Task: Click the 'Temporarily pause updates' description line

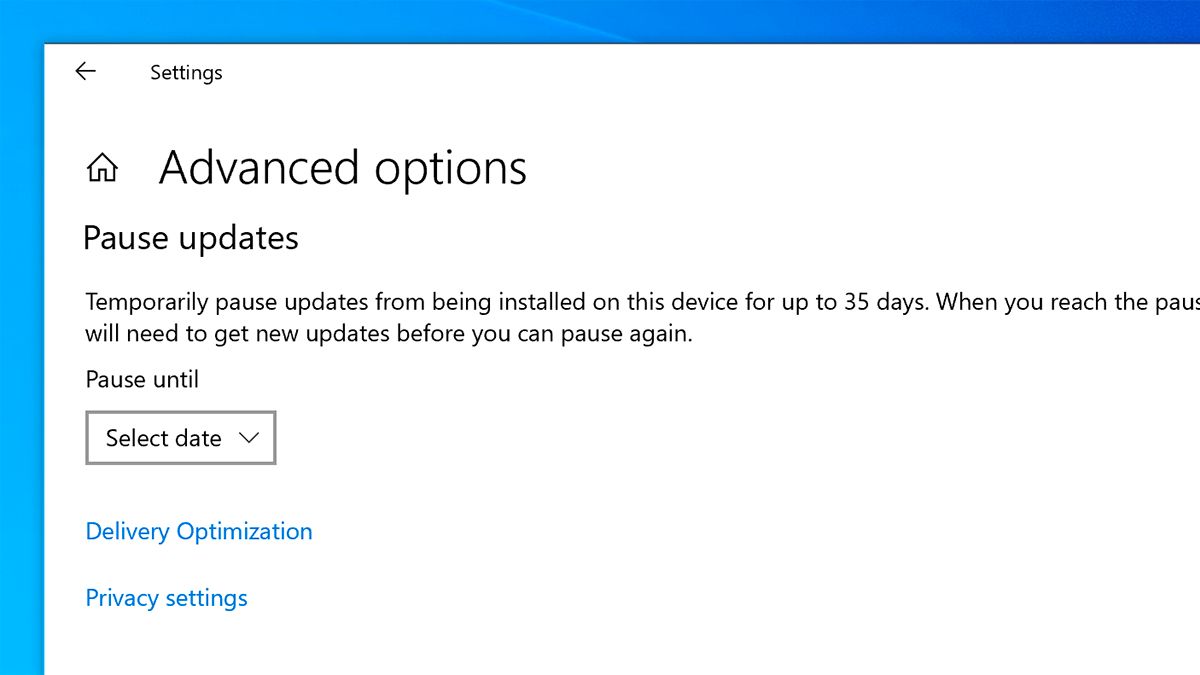Action: [x=642, y=302]
